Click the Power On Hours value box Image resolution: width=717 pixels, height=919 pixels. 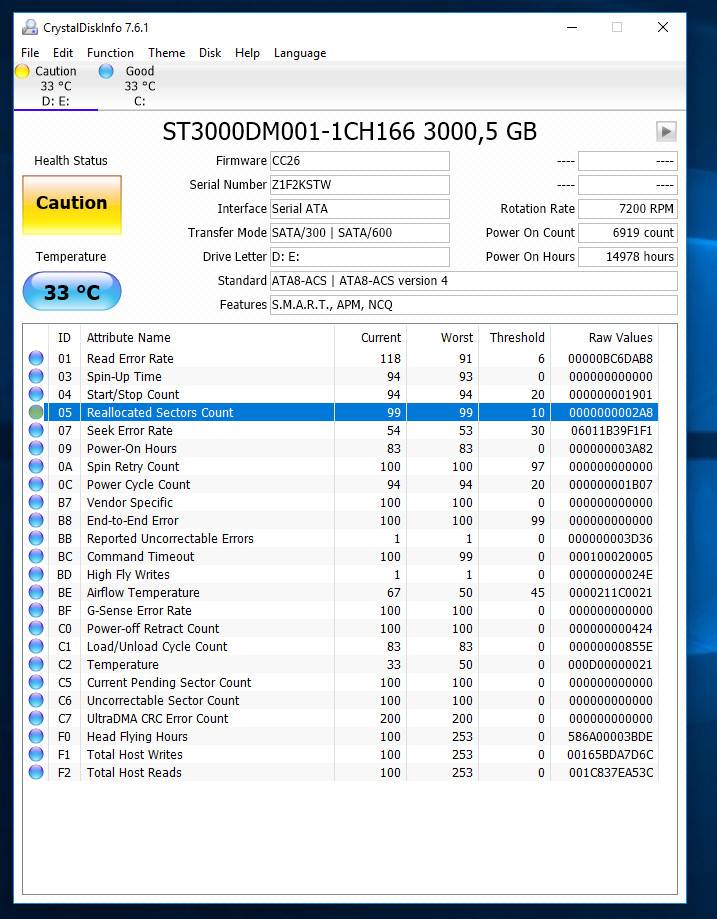(627, 257)
